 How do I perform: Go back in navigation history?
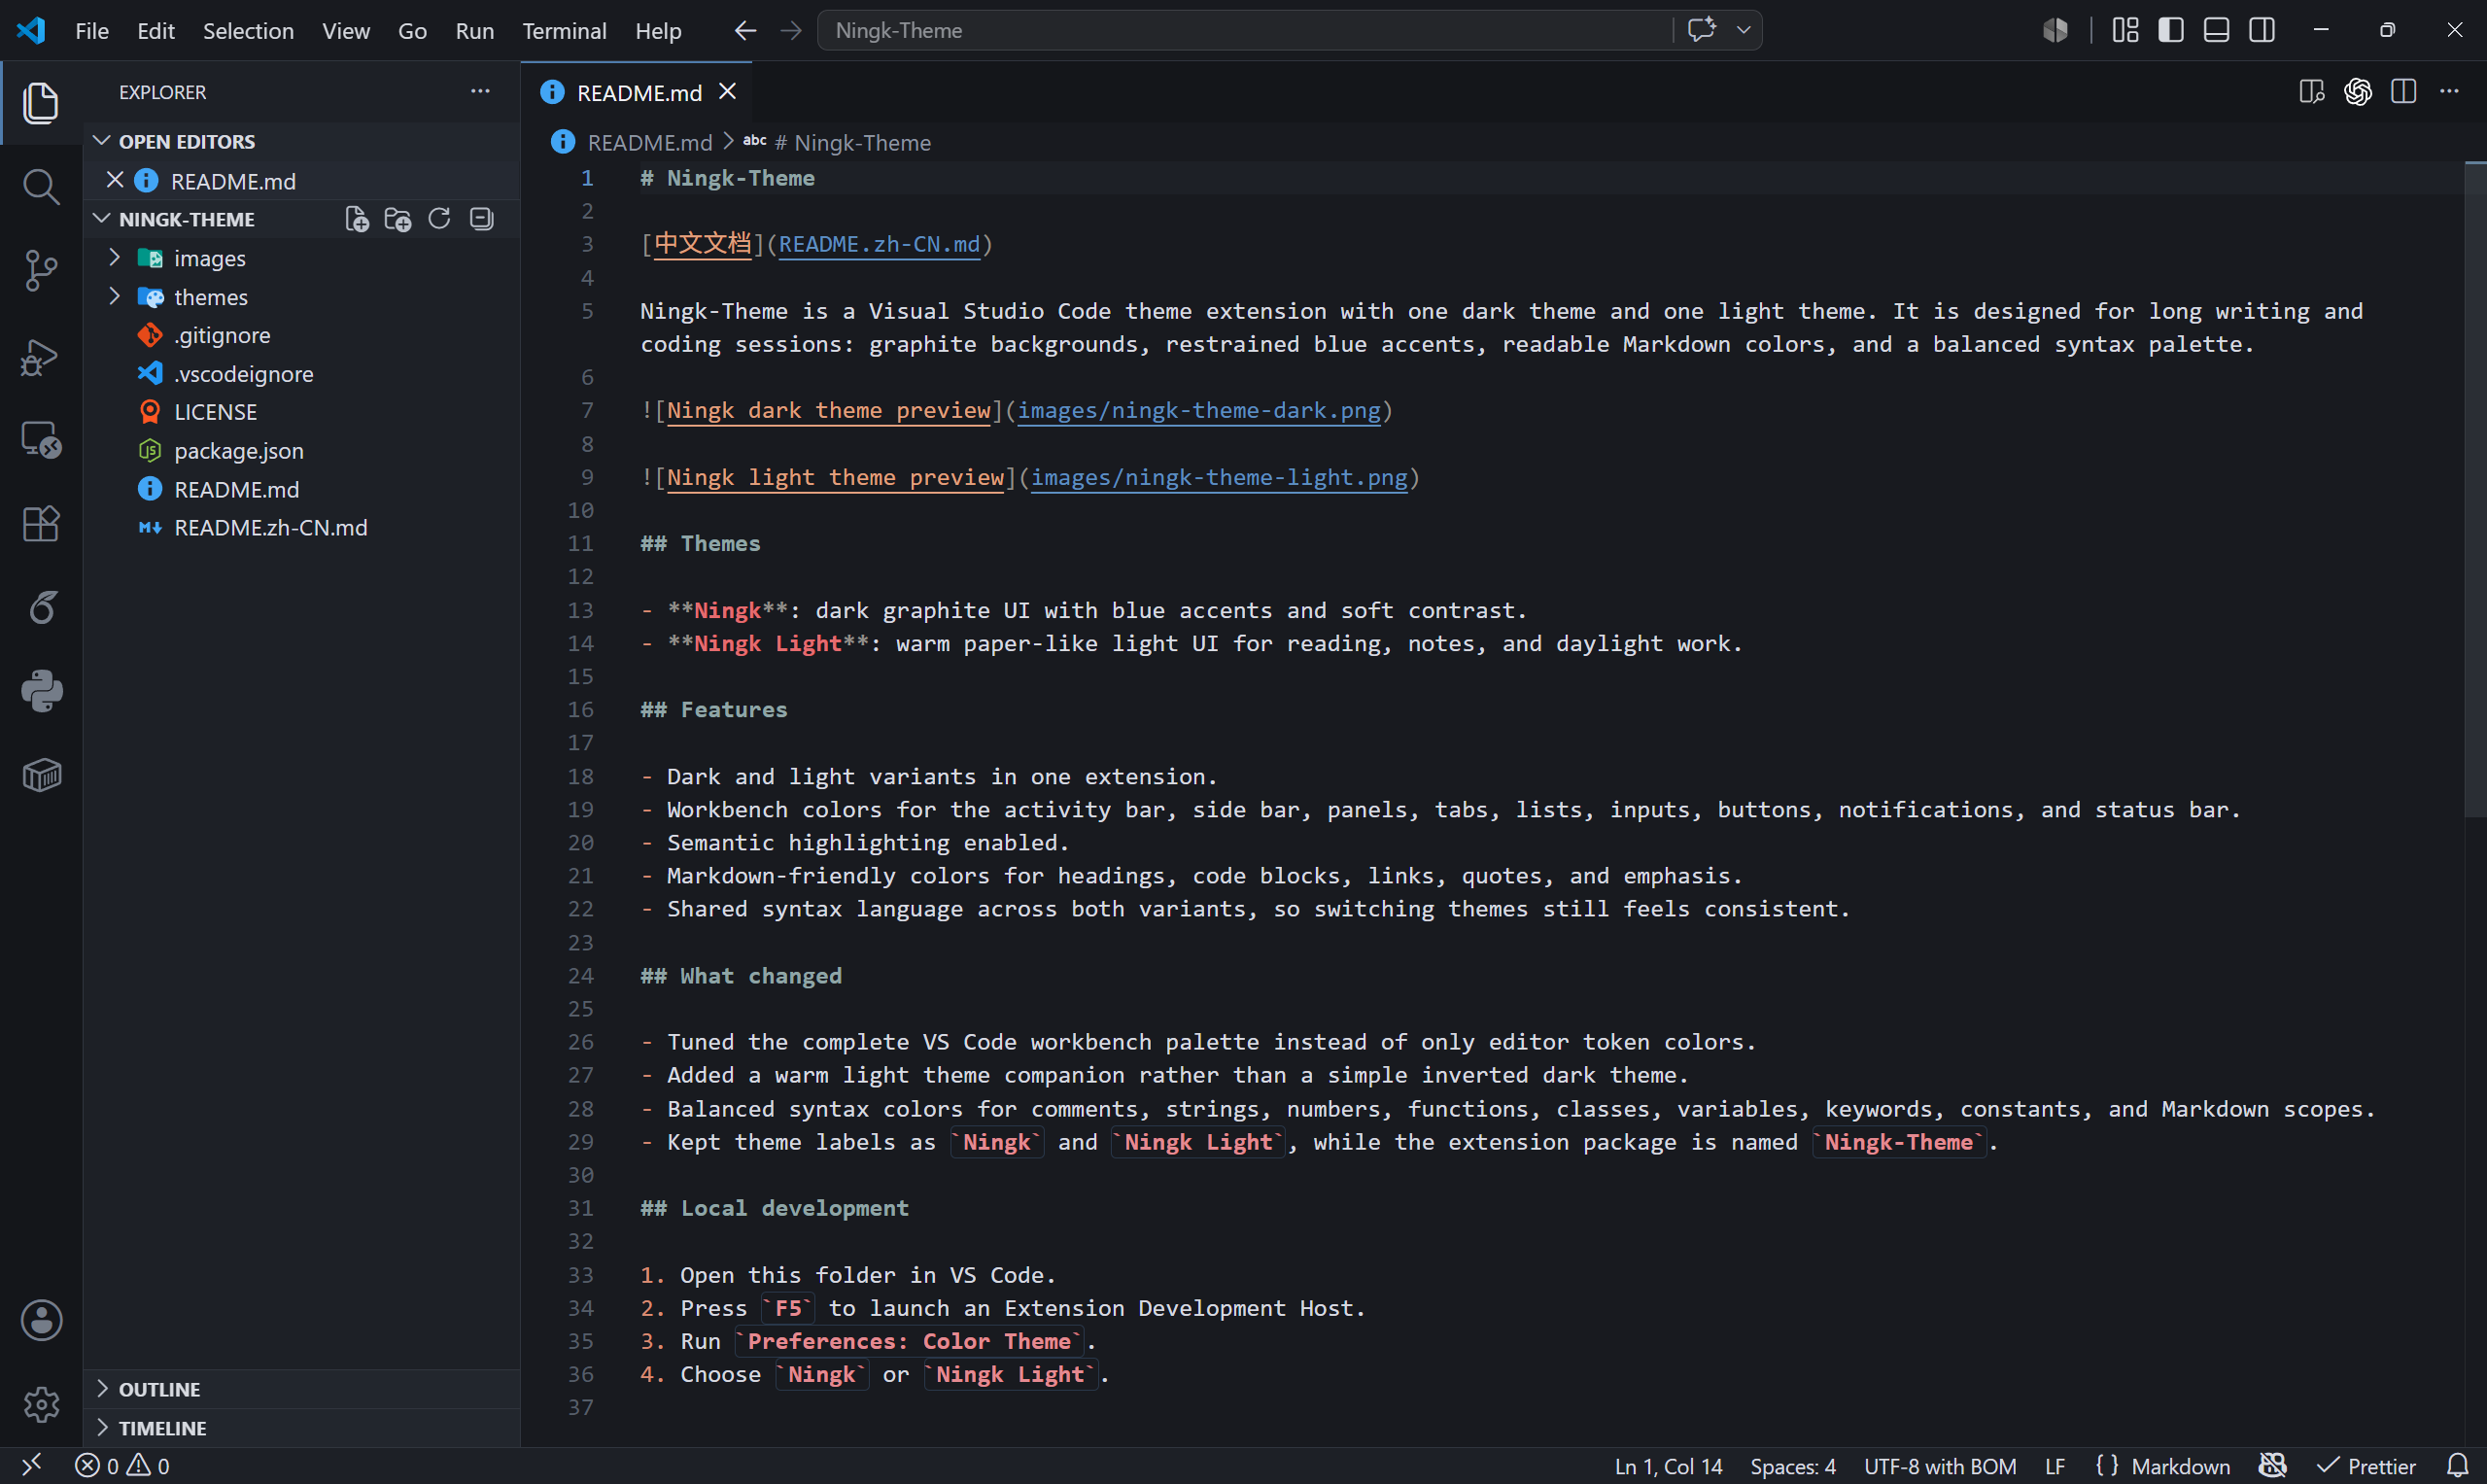tap(745, 31)
